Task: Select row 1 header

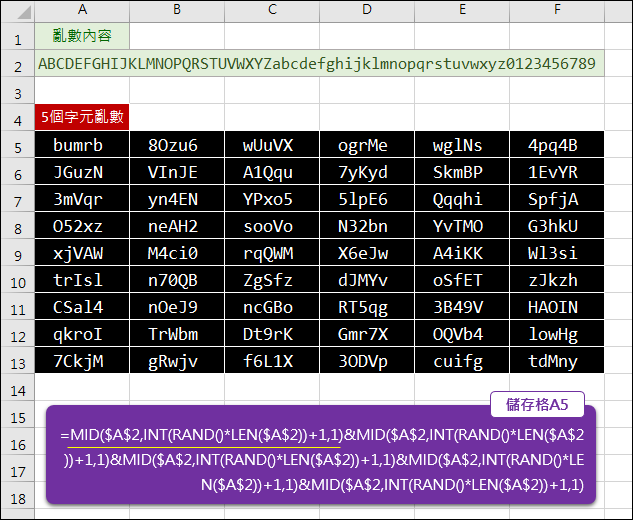Action: pyautogui.click(x=18, y=36)
